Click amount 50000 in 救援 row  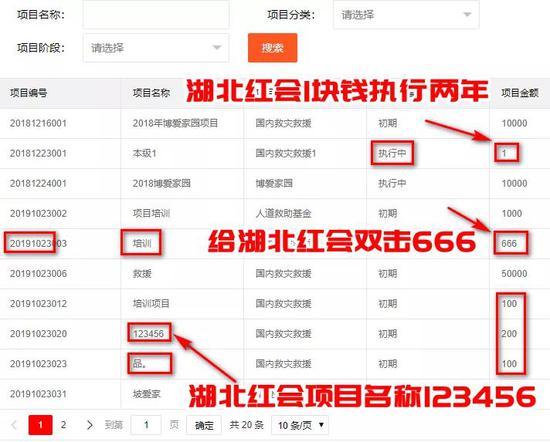pyautogui.click(x=514, y=274)
